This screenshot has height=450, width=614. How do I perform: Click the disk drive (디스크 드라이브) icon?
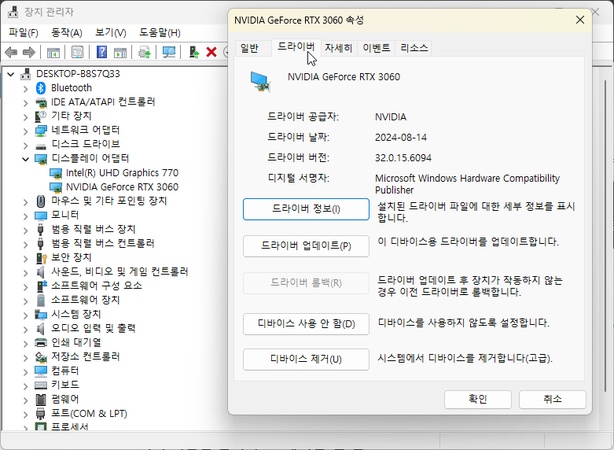[x=41, y=145]
